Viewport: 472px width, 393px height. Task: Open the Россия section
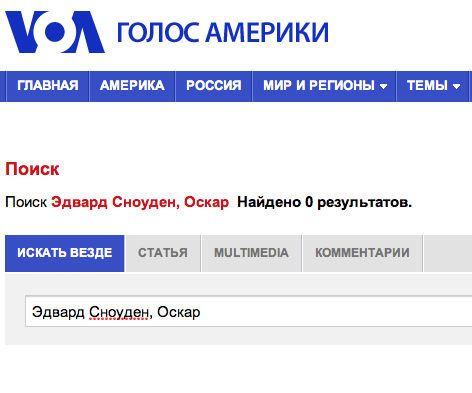(x=214, y=86)
